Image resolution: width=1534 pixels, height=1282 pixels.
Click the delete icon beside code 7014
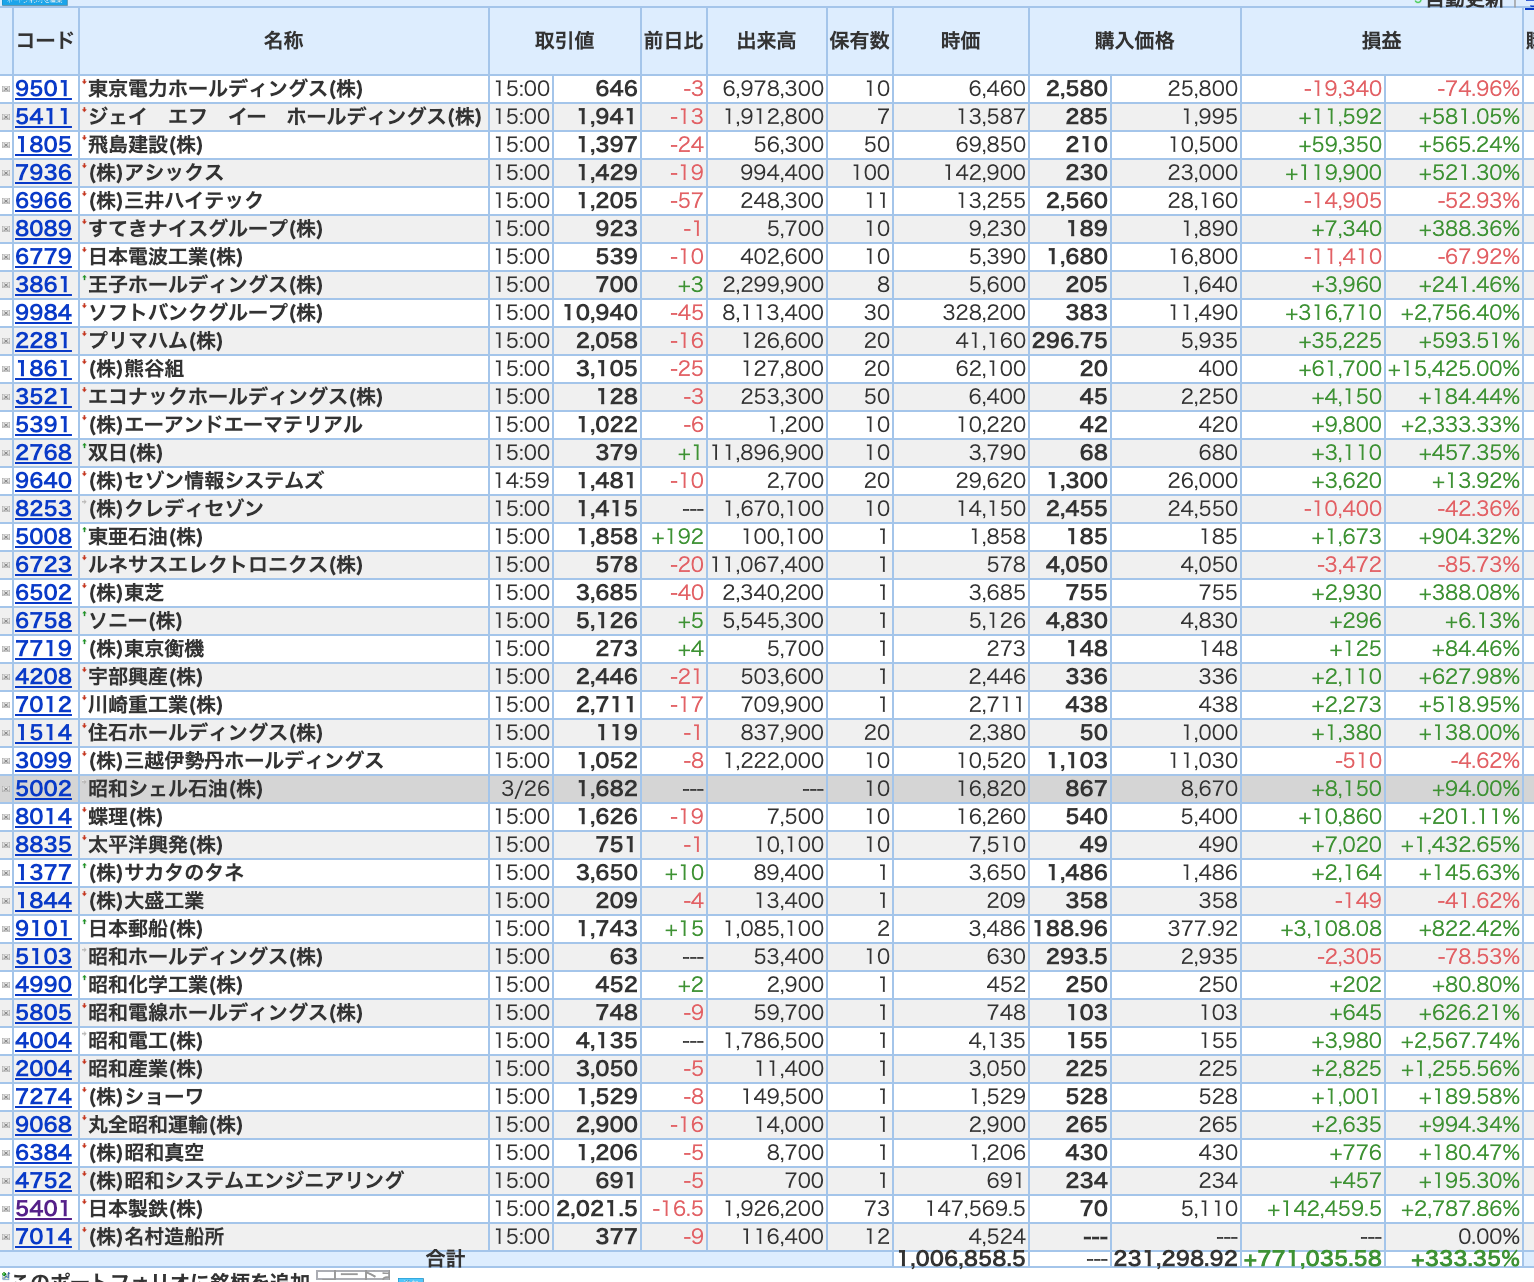coord(6,1238)
